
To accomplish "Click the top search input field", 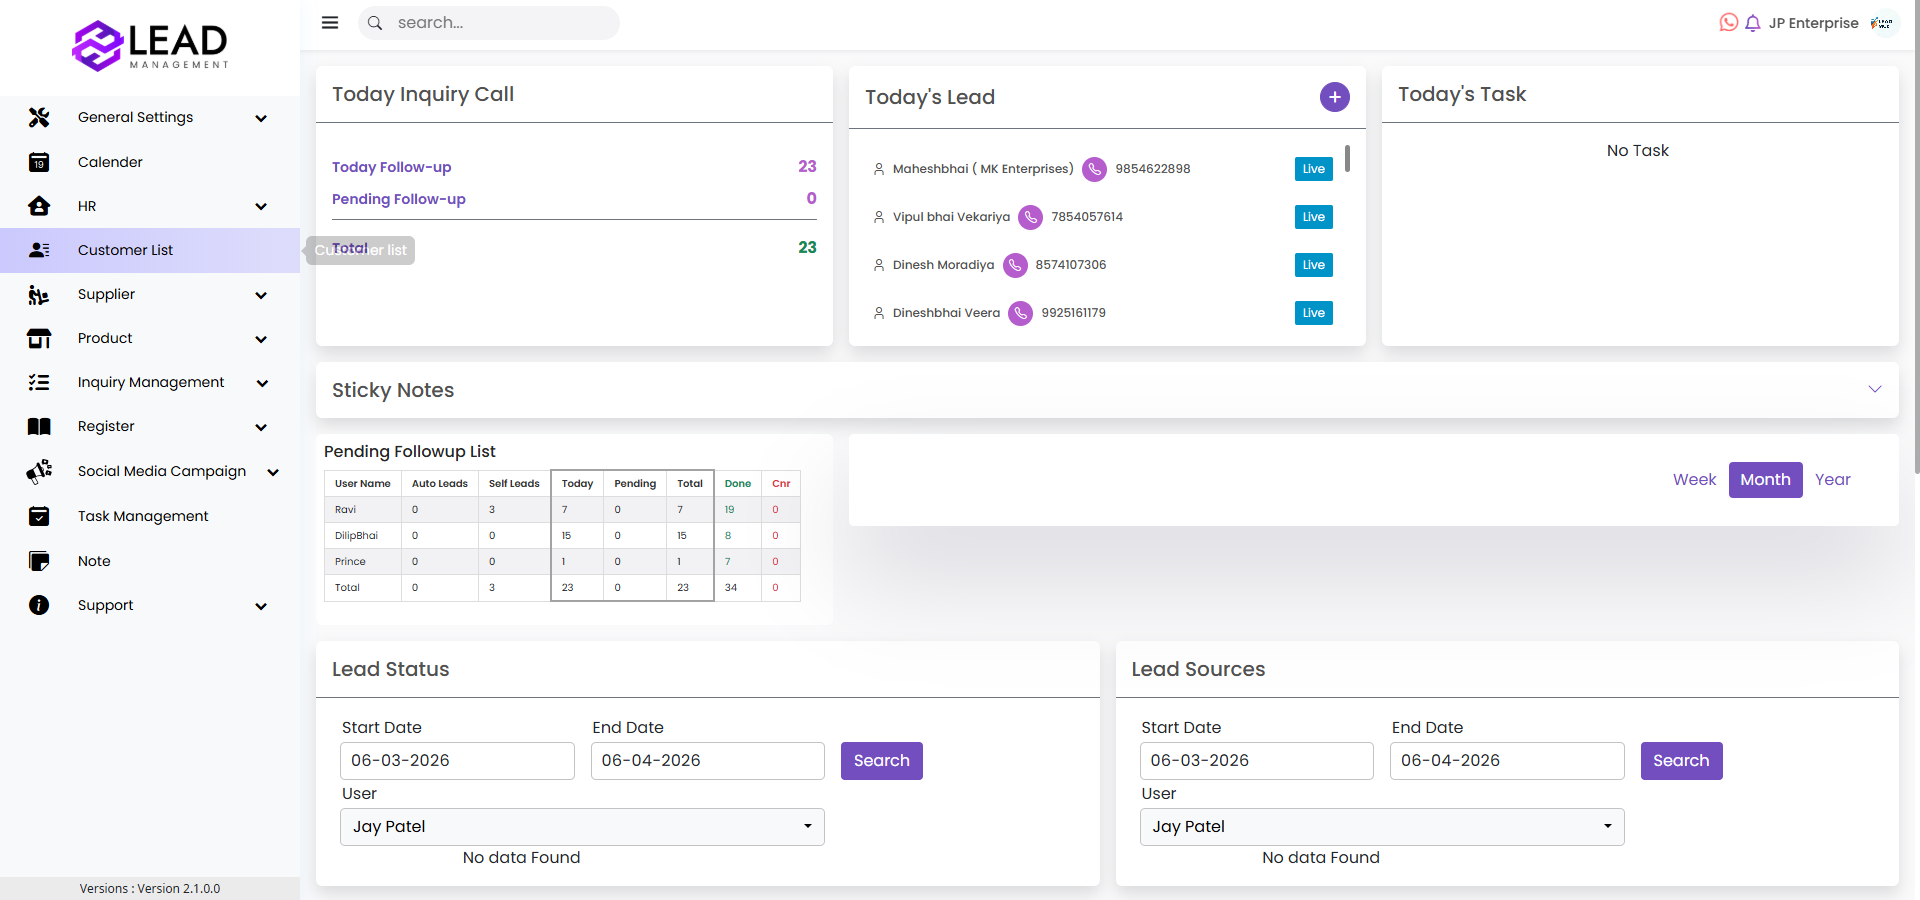I will pyautogui.click(x=489, y=23).
